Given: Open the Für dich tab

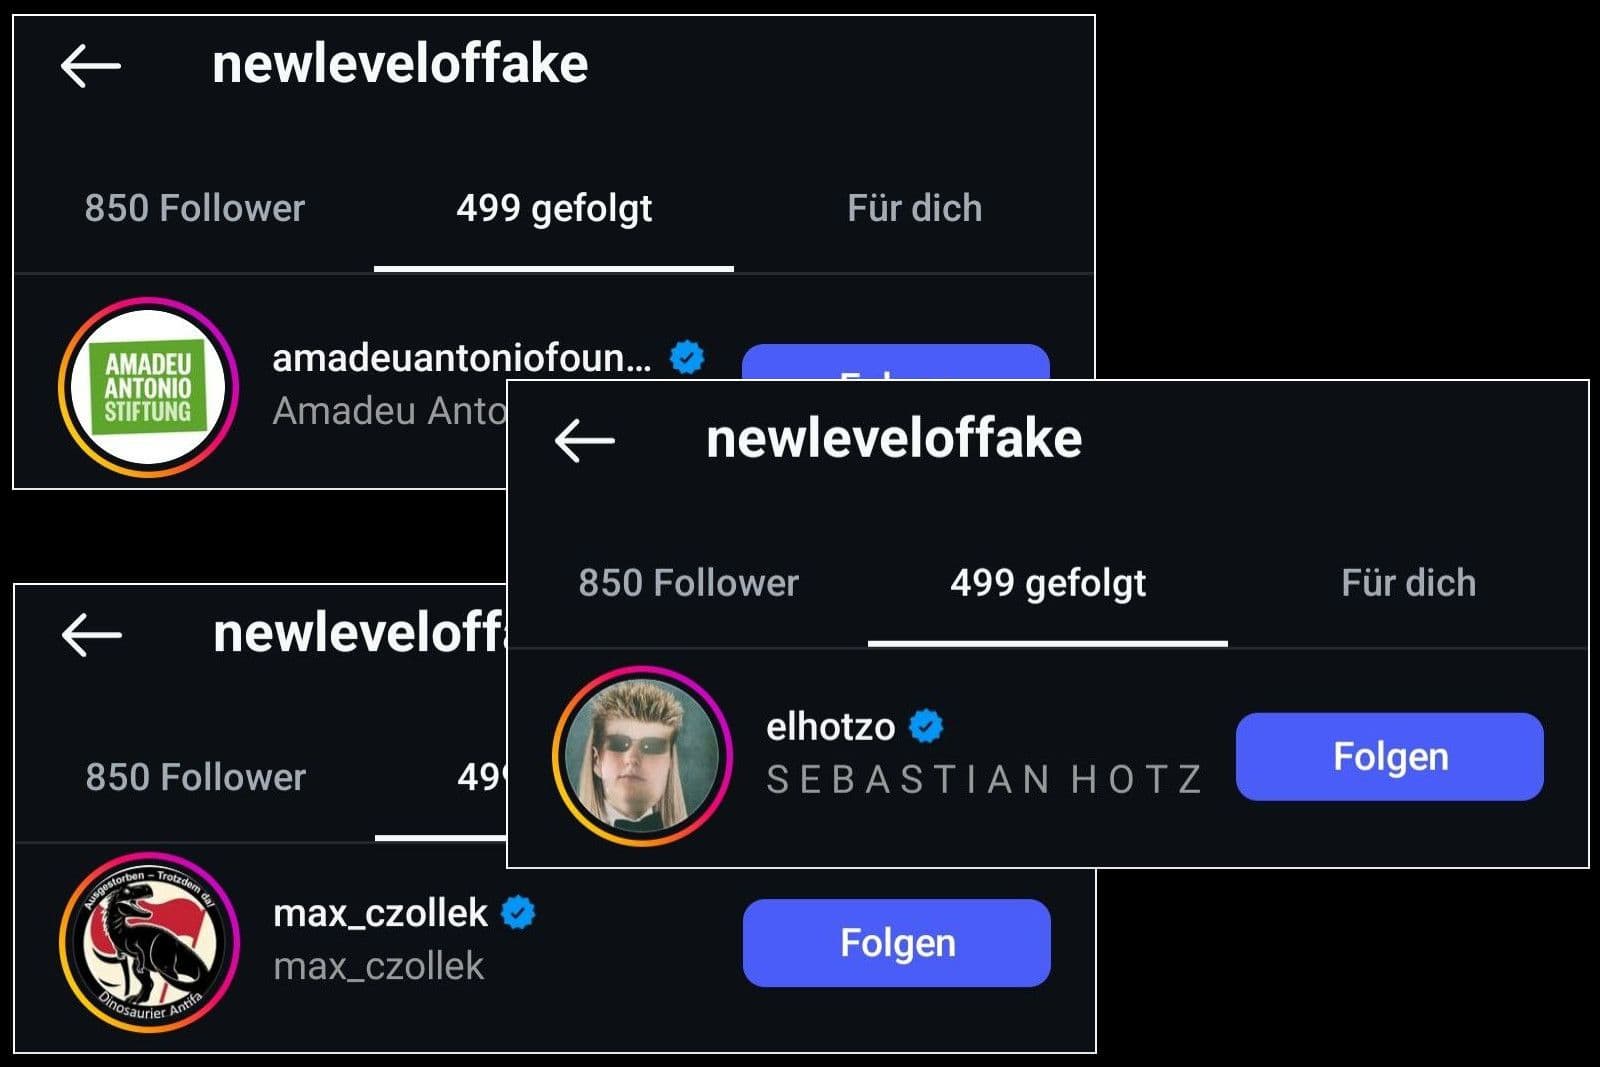Looking at the screenshot, I should (x=1408, y=583).
